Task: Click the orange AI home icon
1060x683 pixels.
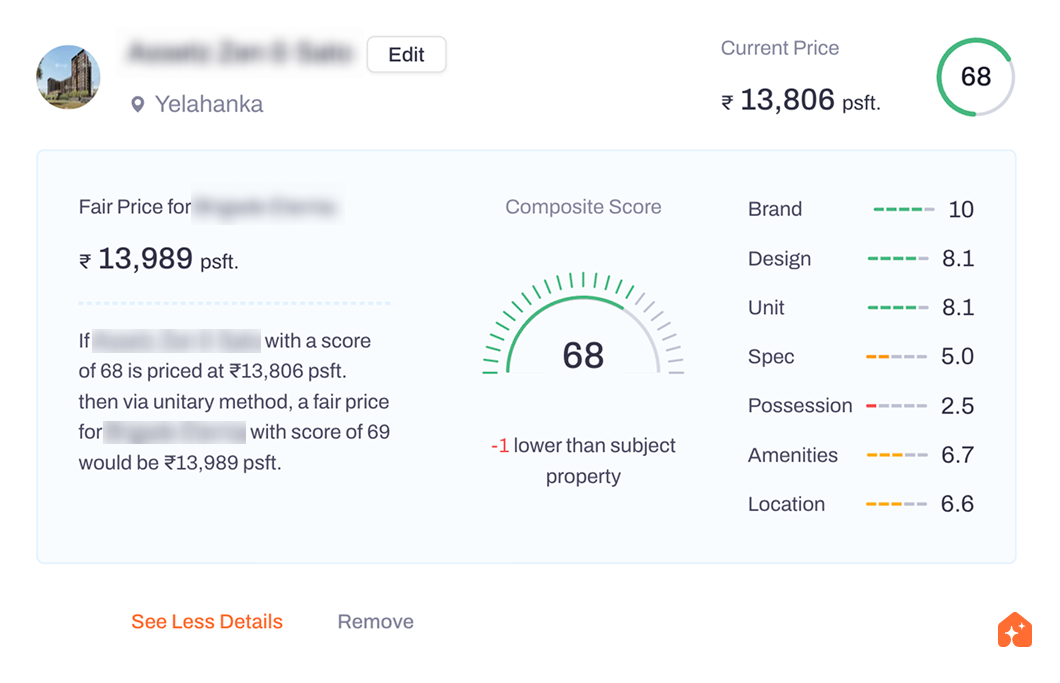Action: point(1015,630)
